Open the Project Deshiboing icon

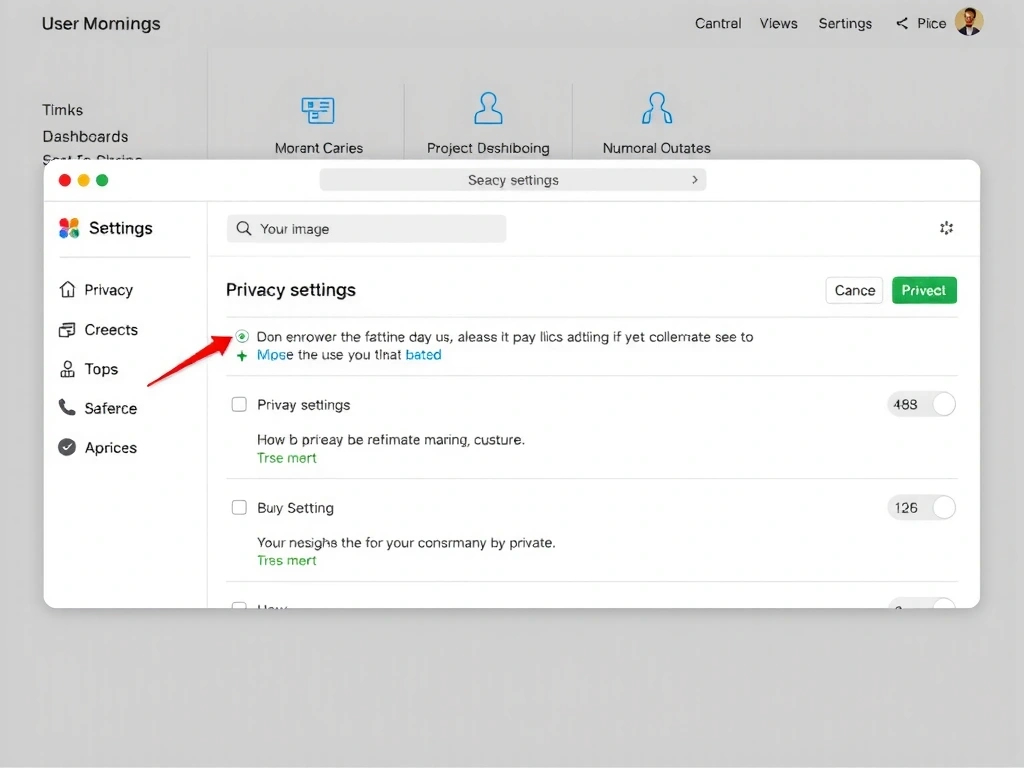pos(488,108)
